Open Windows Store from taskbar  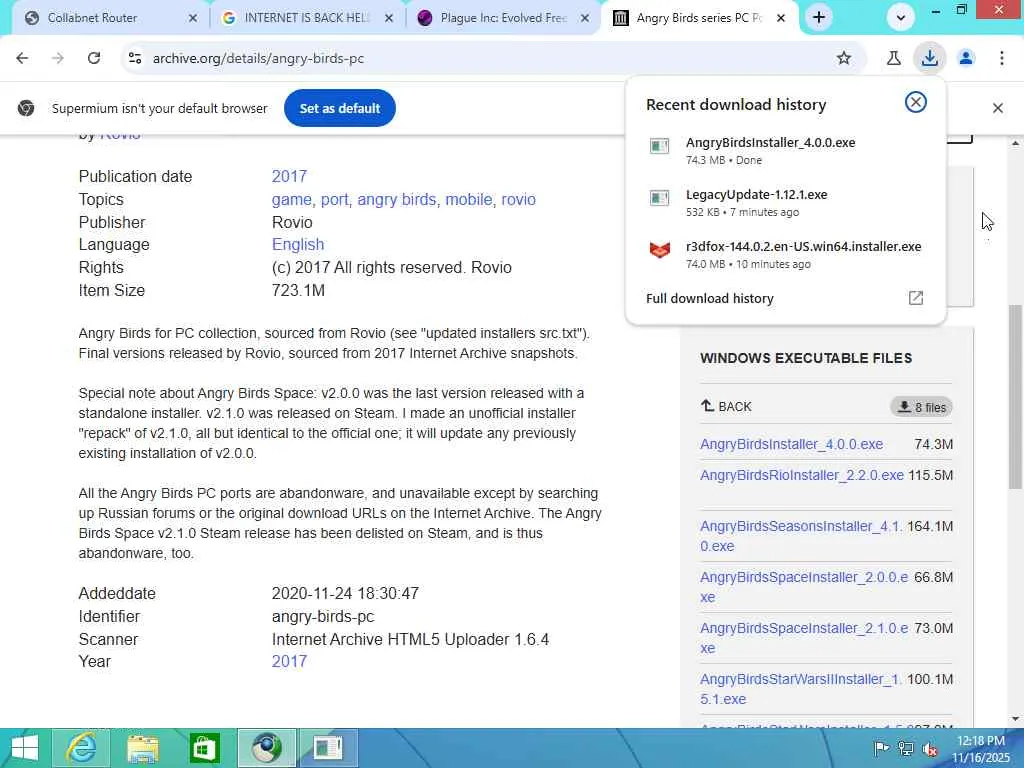204,748
